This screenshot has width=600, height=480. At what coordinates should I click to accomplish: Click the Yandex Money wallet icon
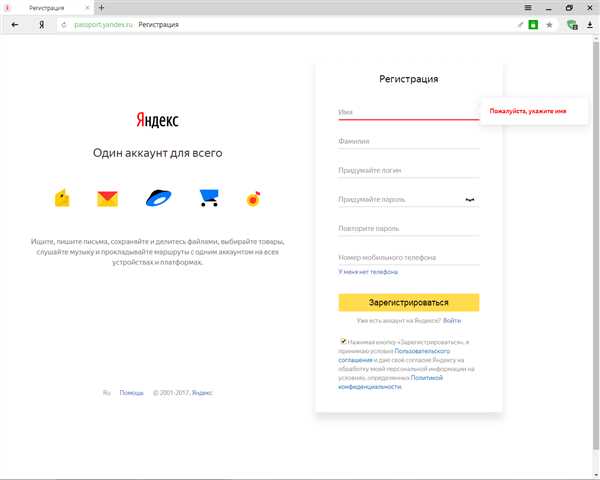pos(62,198)
